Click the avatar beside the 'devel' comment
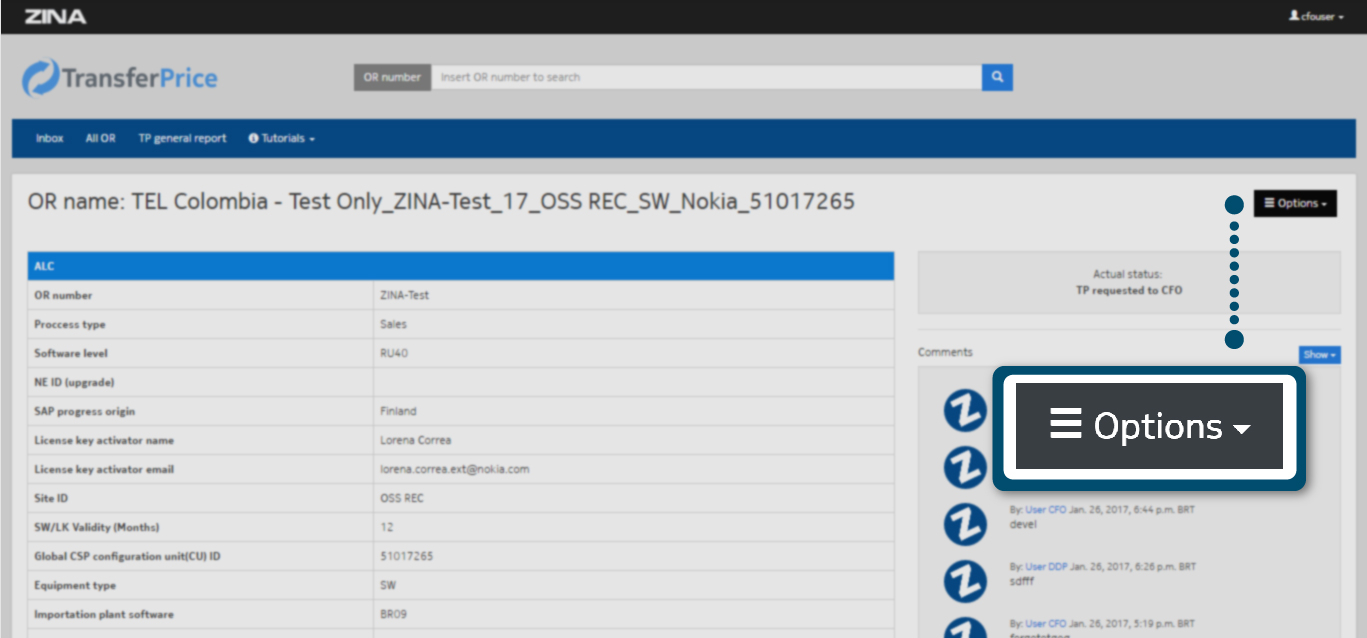The image size is (1367, 638). coord(965,524)
